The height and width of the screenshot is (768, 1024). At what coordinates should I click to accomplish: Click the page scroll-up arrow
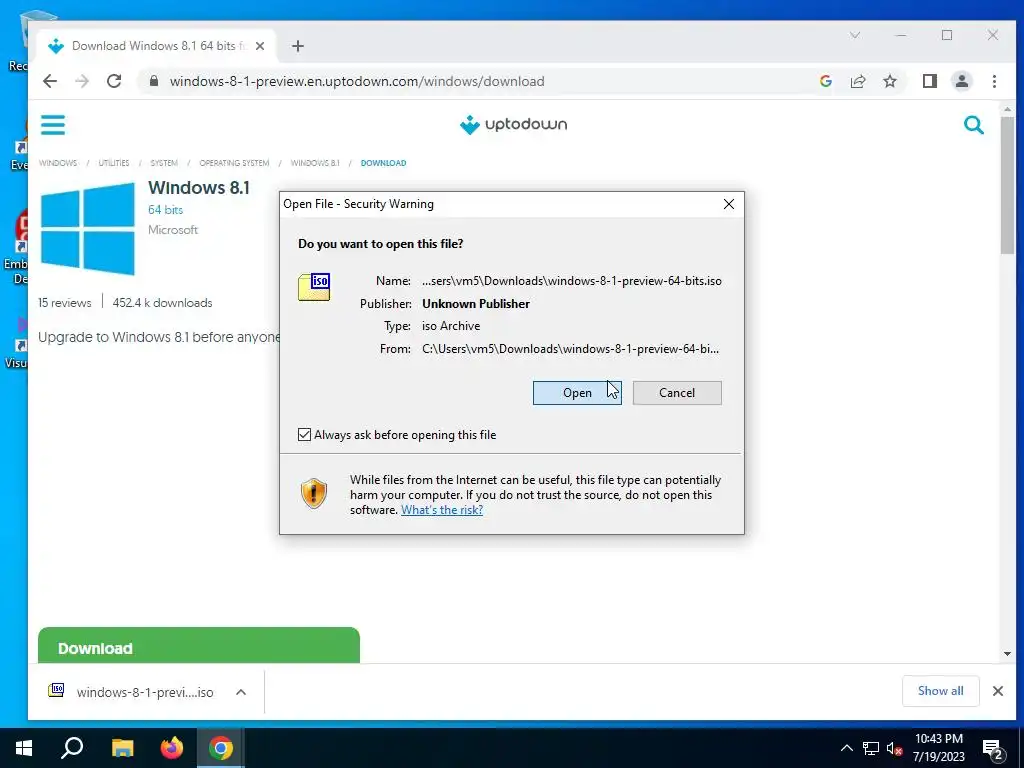pos(1007,109)
